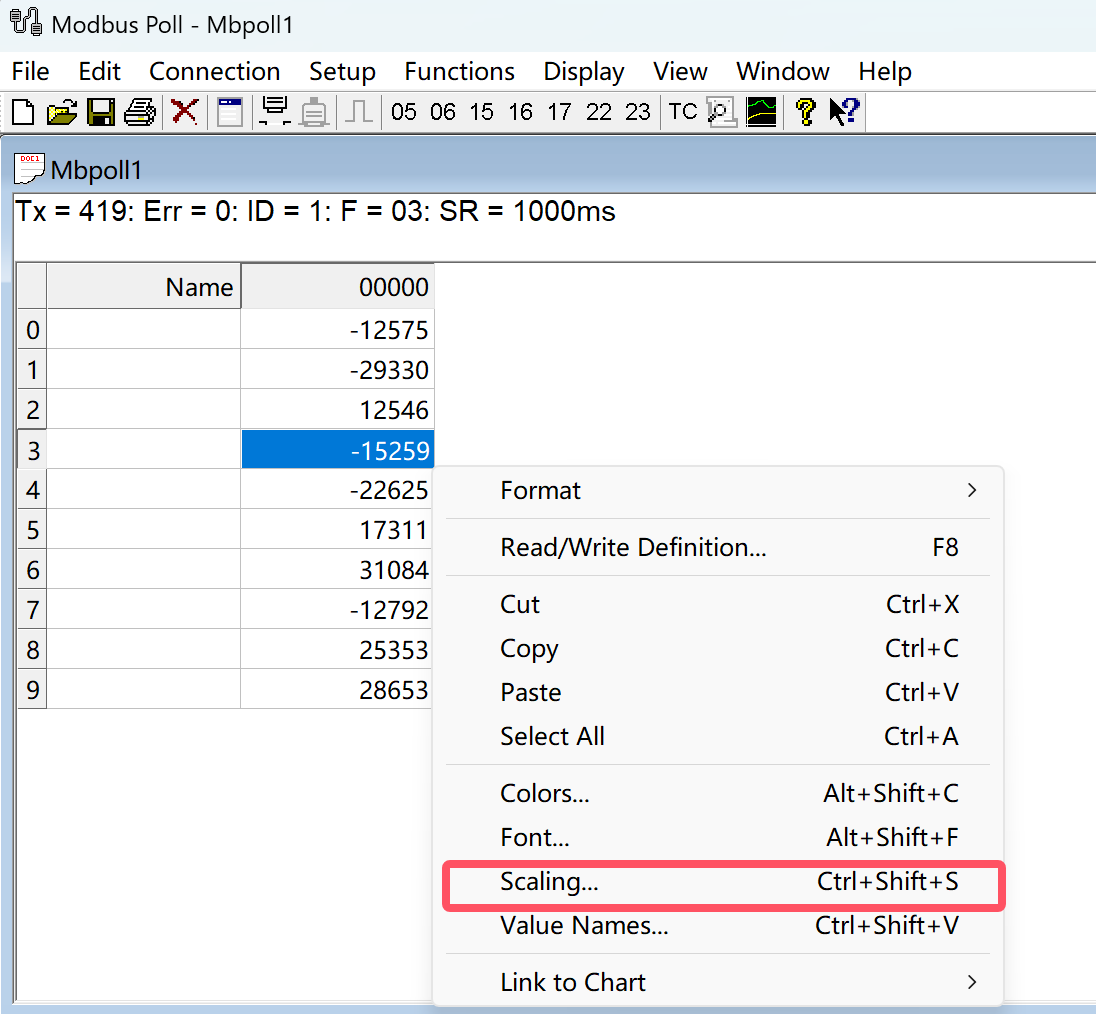Click row header 5
Screen dimensions: 1096x1014
(x=32, y=529)
